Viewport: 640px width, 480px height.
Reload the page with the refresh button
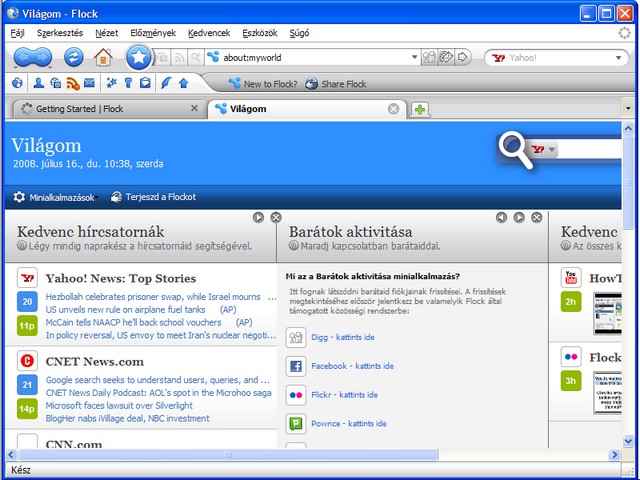73,57
